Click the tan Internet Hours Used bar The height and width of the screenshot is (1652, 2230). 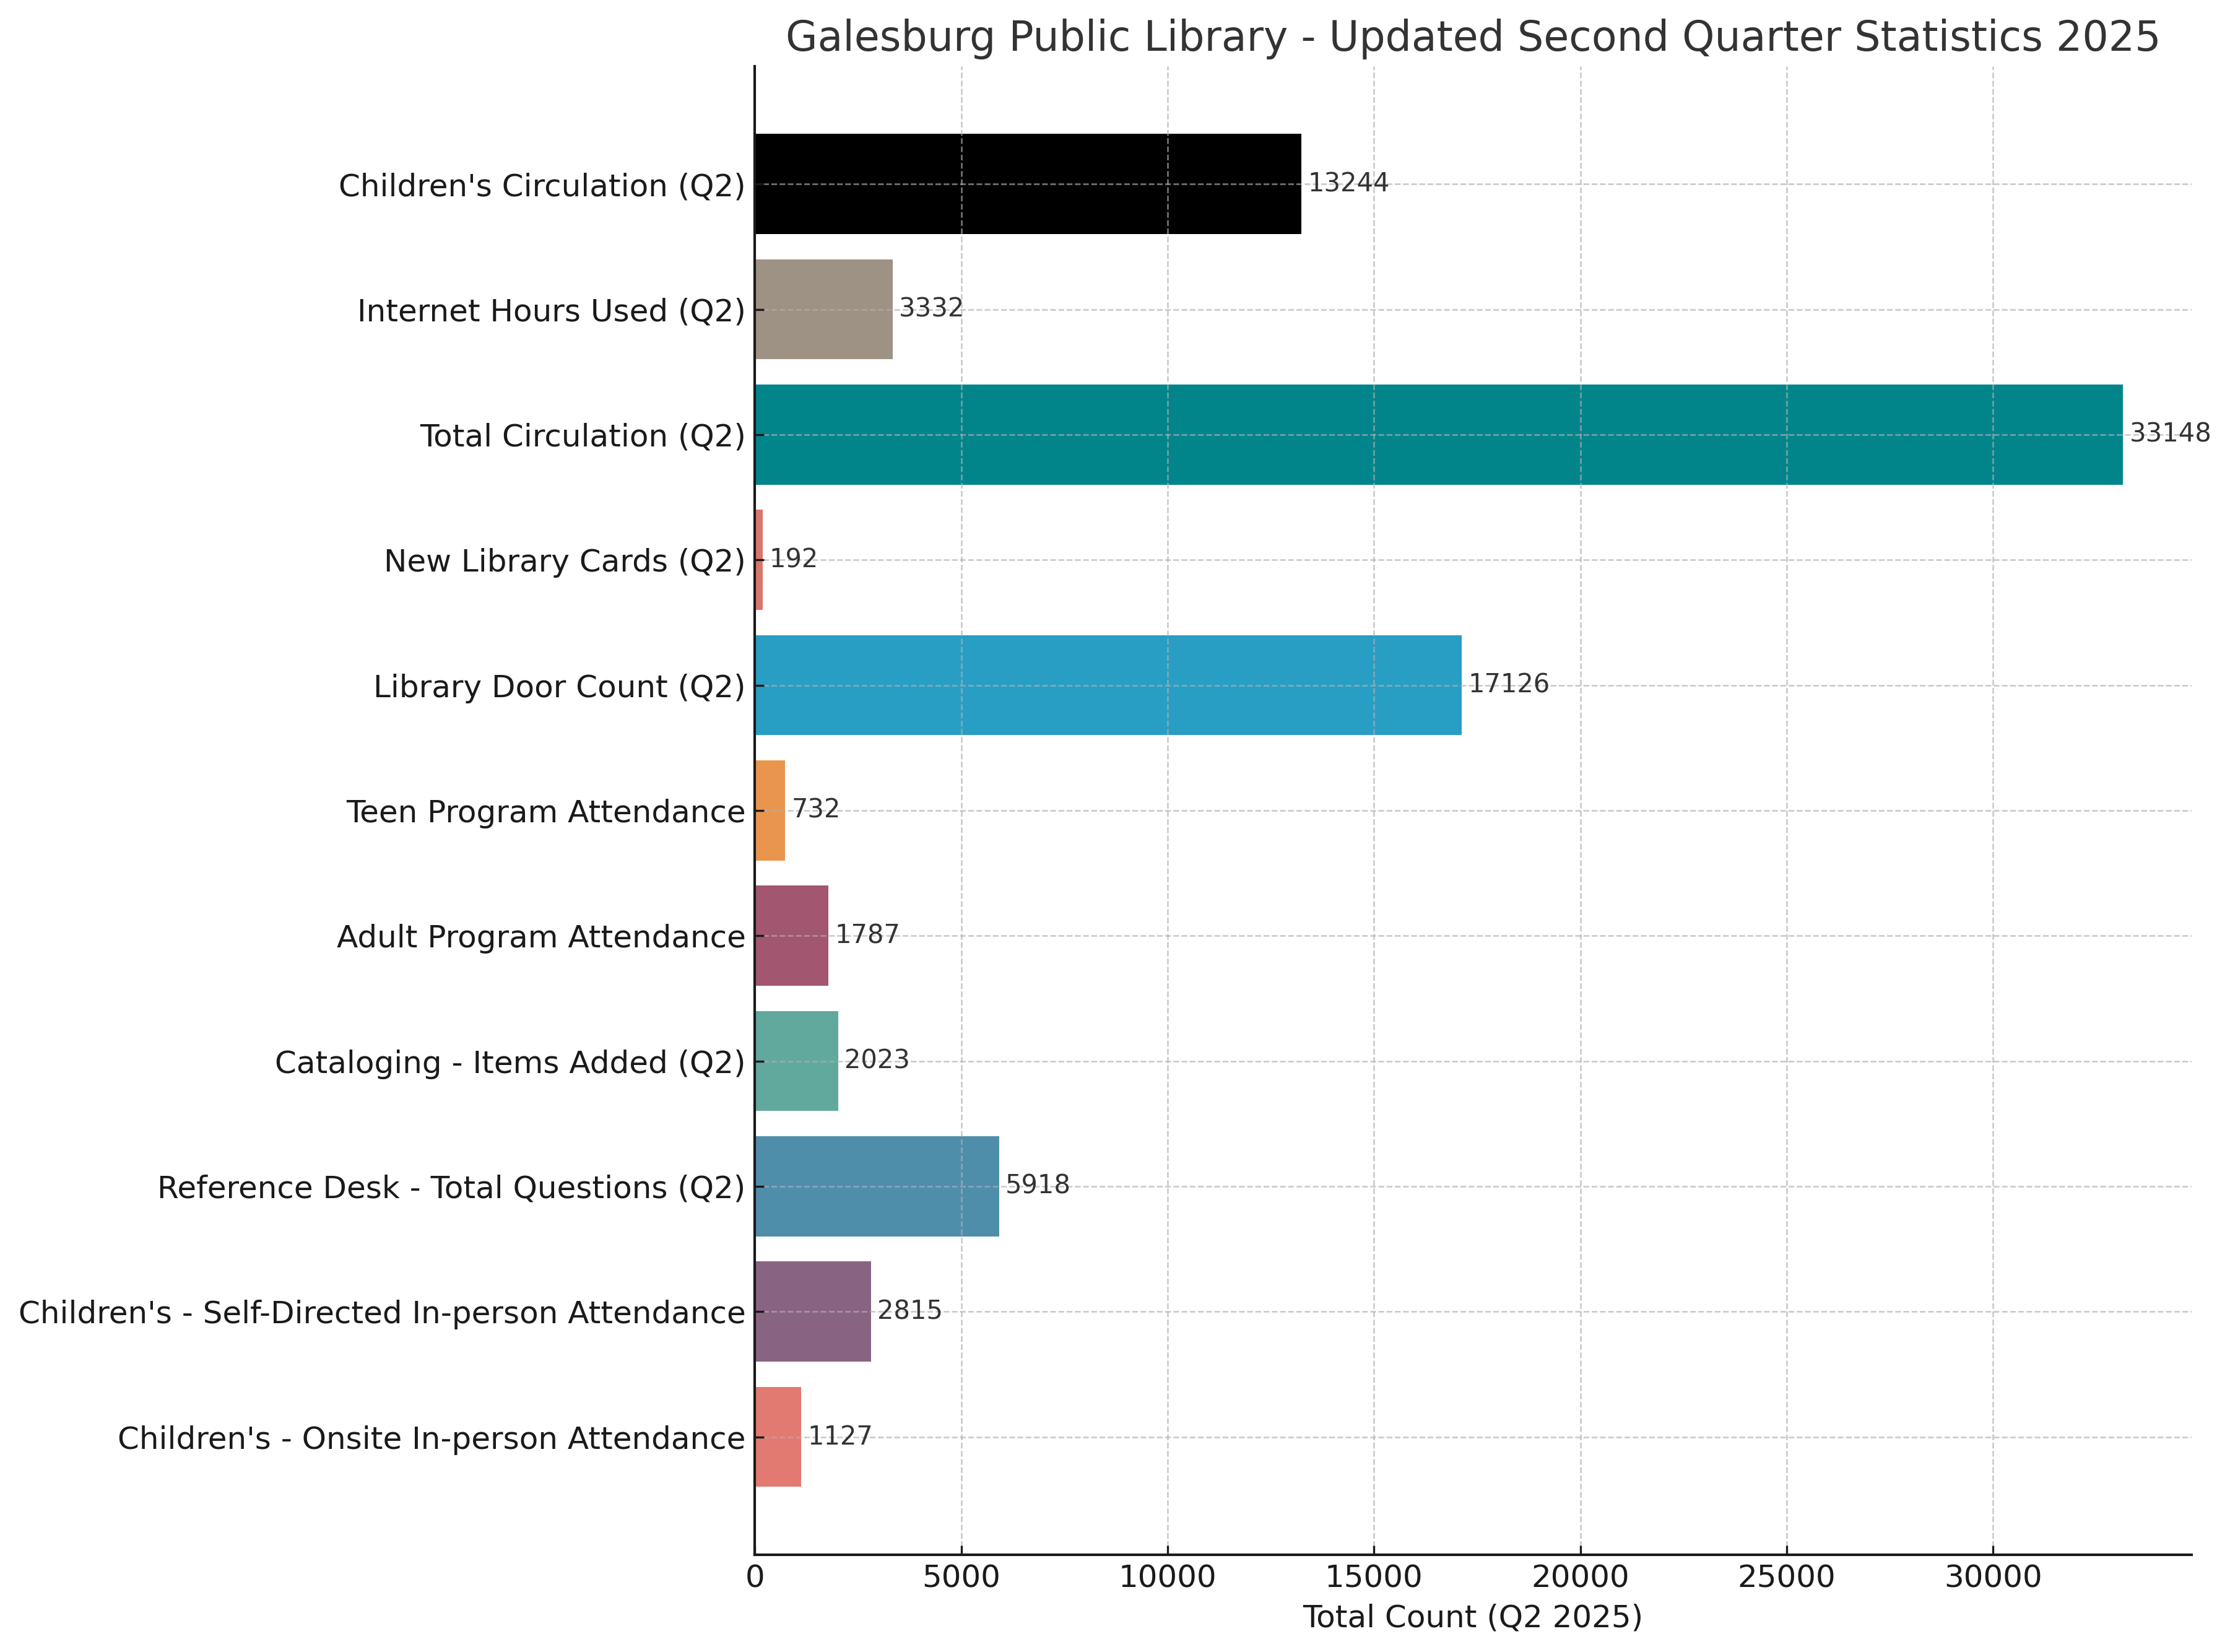(x=823, y=309)
